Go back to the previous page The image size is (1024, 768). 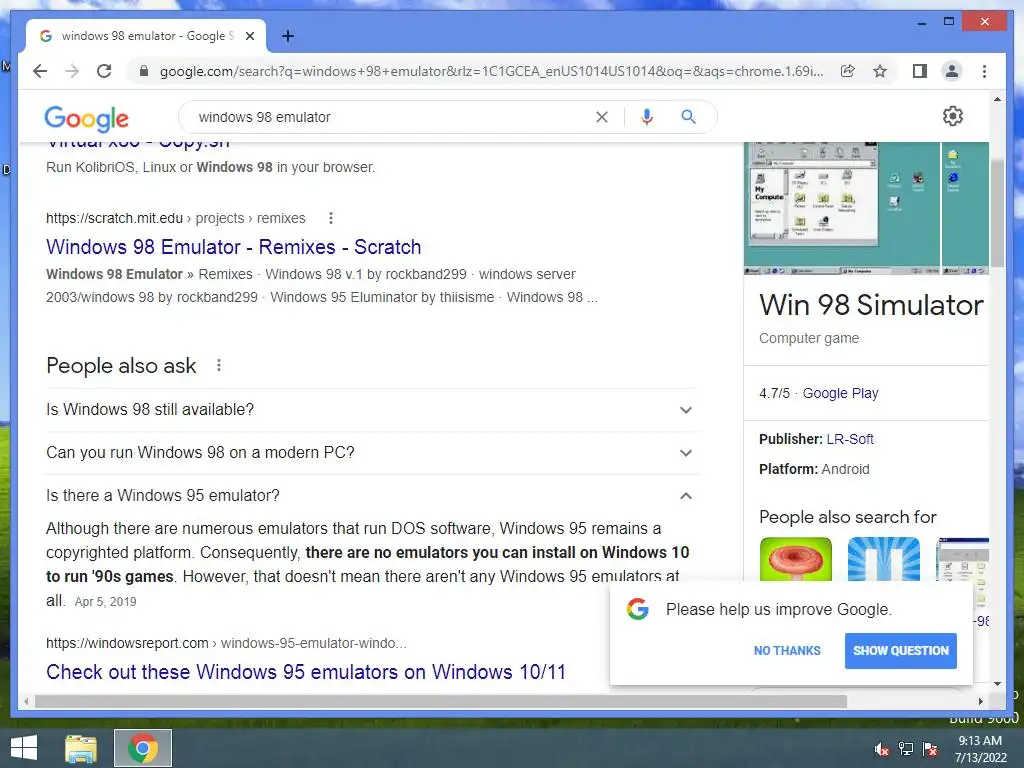click(40, 71)
